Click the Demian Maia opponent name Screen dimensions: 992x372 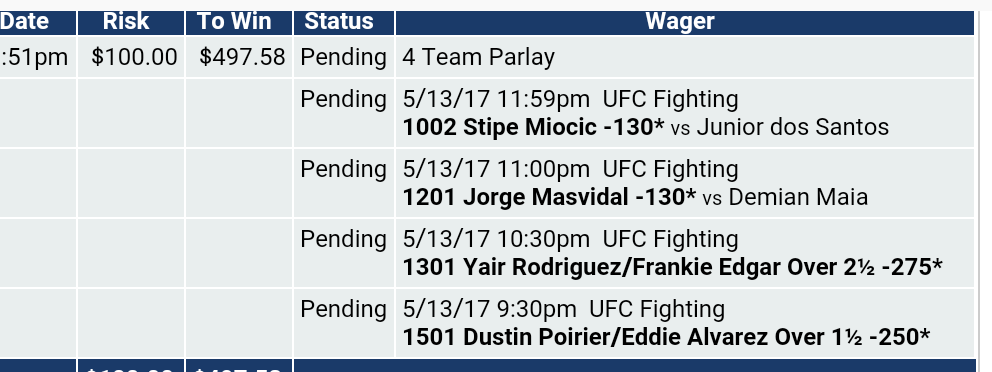tap(798, 197)
